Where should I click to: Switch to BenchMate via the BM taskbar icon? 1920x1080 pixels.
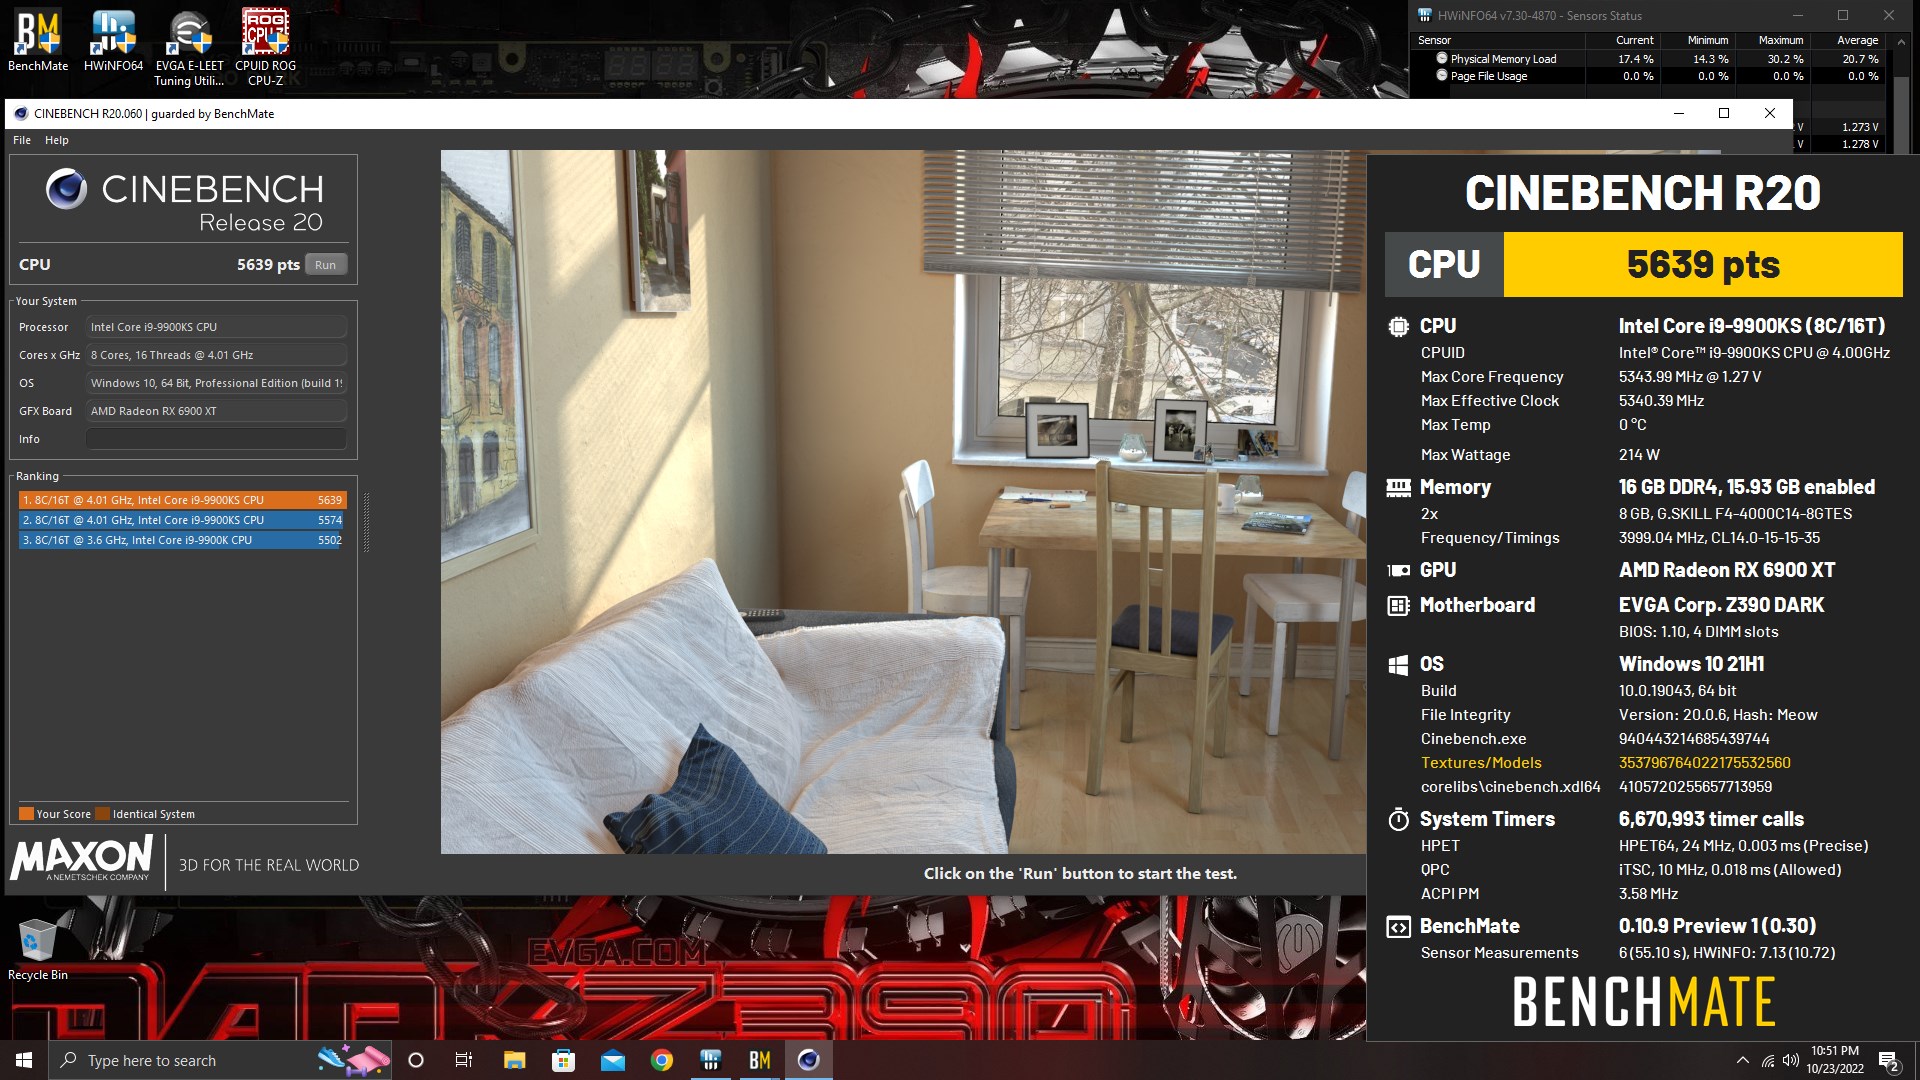tap(759, 1060)
